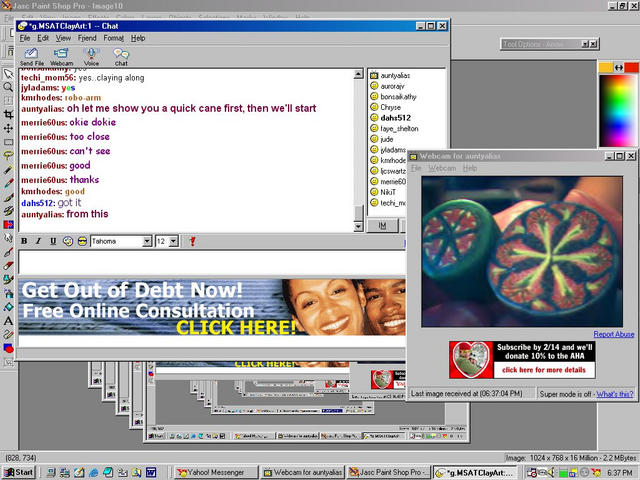Select the Arrow tool in Paint Shop Pro
This screenshot has height=480, width=640.
(8, 73)
